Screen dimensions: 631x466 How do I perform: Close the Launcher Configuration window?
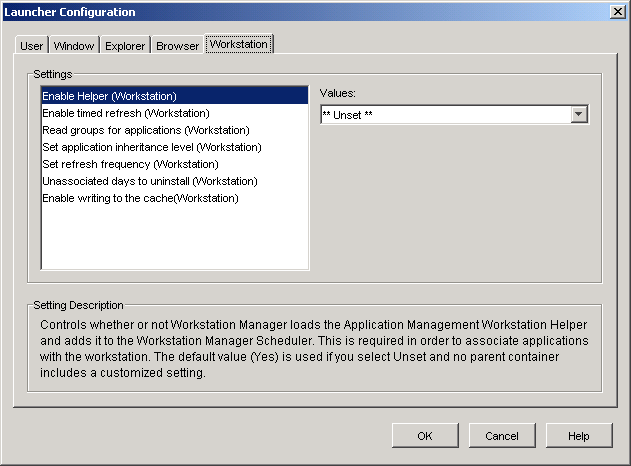(x=617, y=12)
